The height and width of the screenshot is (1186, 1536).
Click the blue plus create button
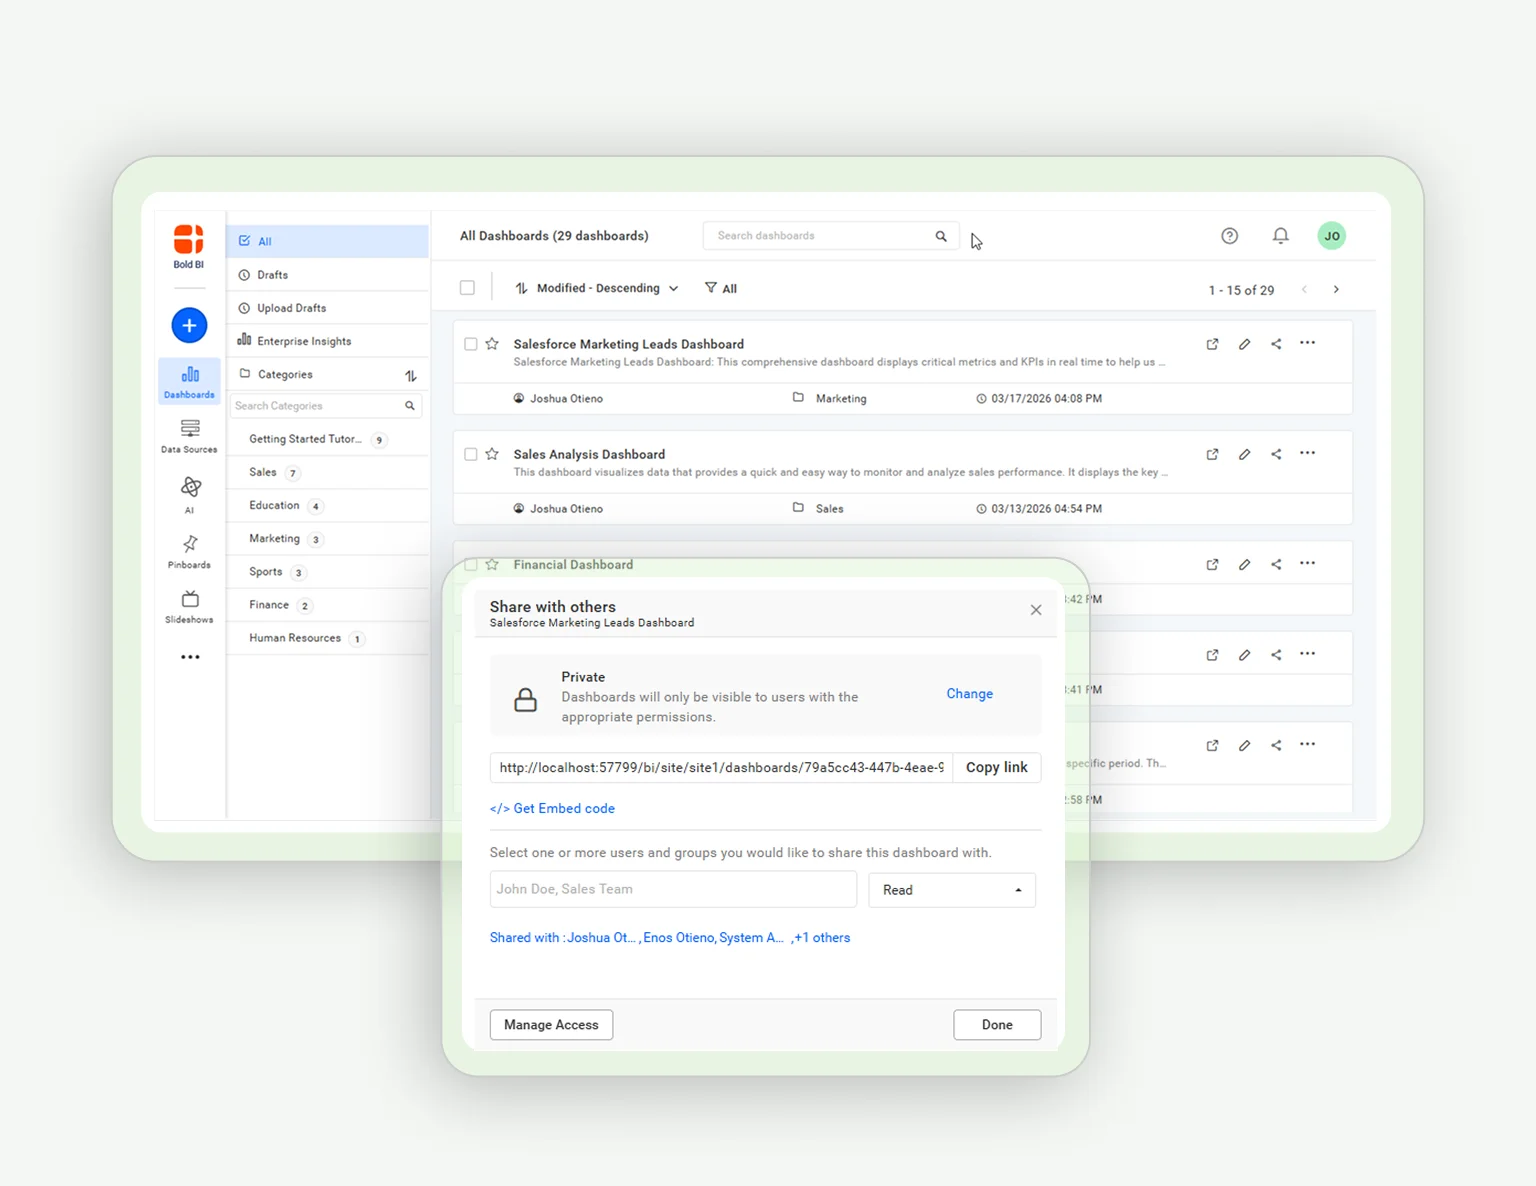(x=189, y=325)
